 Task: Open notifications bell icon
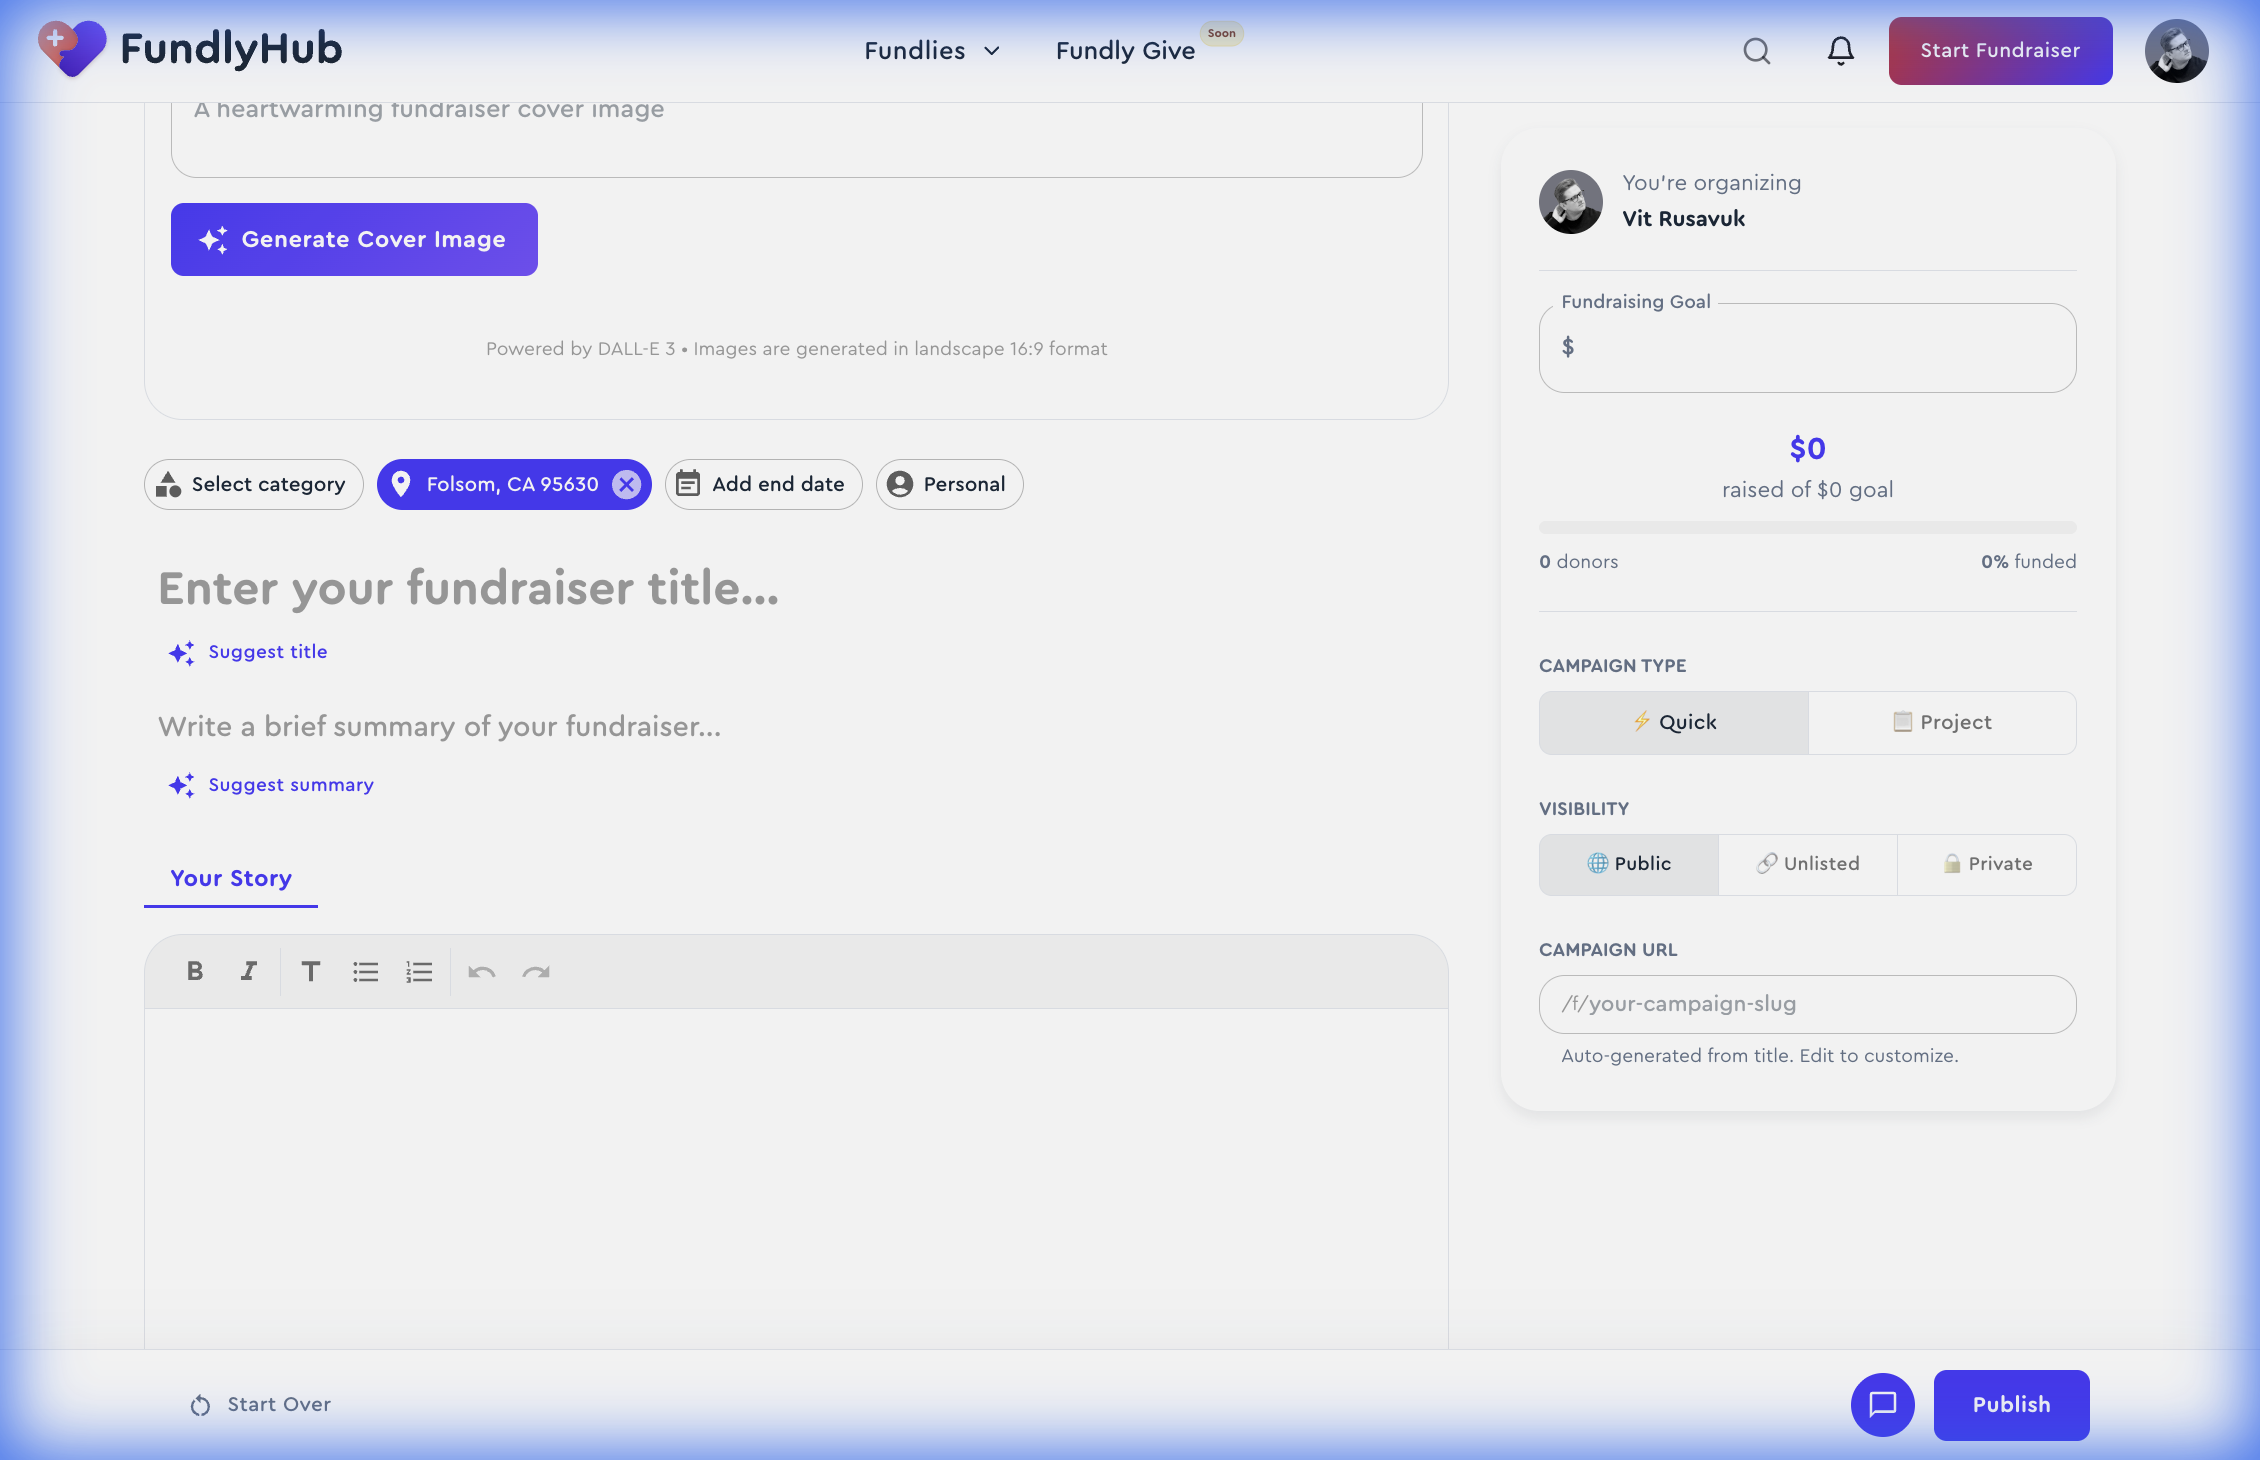(x=1840, y=51)
